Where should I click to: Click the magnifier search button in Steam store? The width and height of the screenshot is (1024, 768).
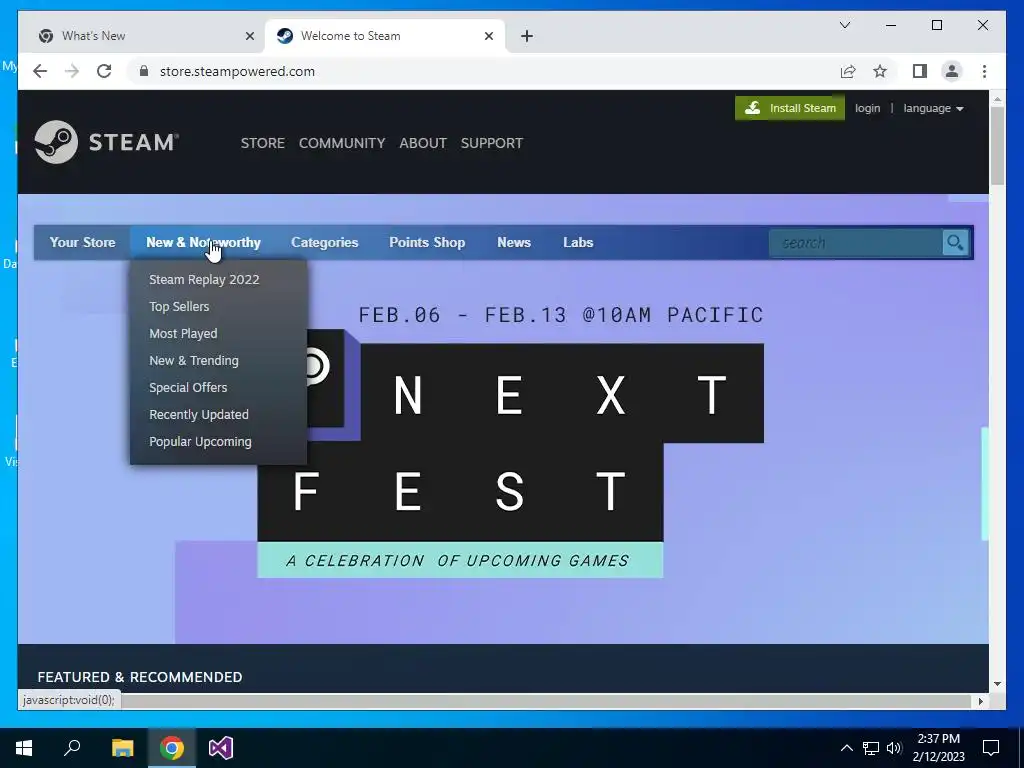coord(955,242)
